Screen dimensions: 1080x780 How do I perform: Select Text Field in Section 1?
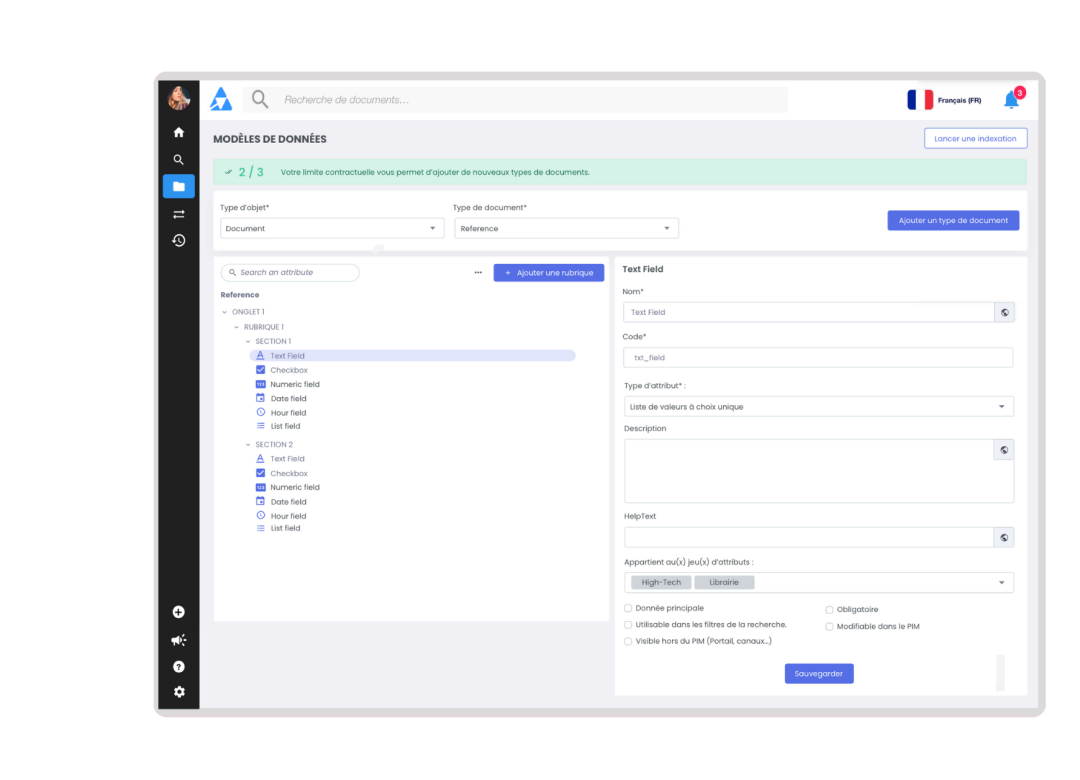click(412, 356)
